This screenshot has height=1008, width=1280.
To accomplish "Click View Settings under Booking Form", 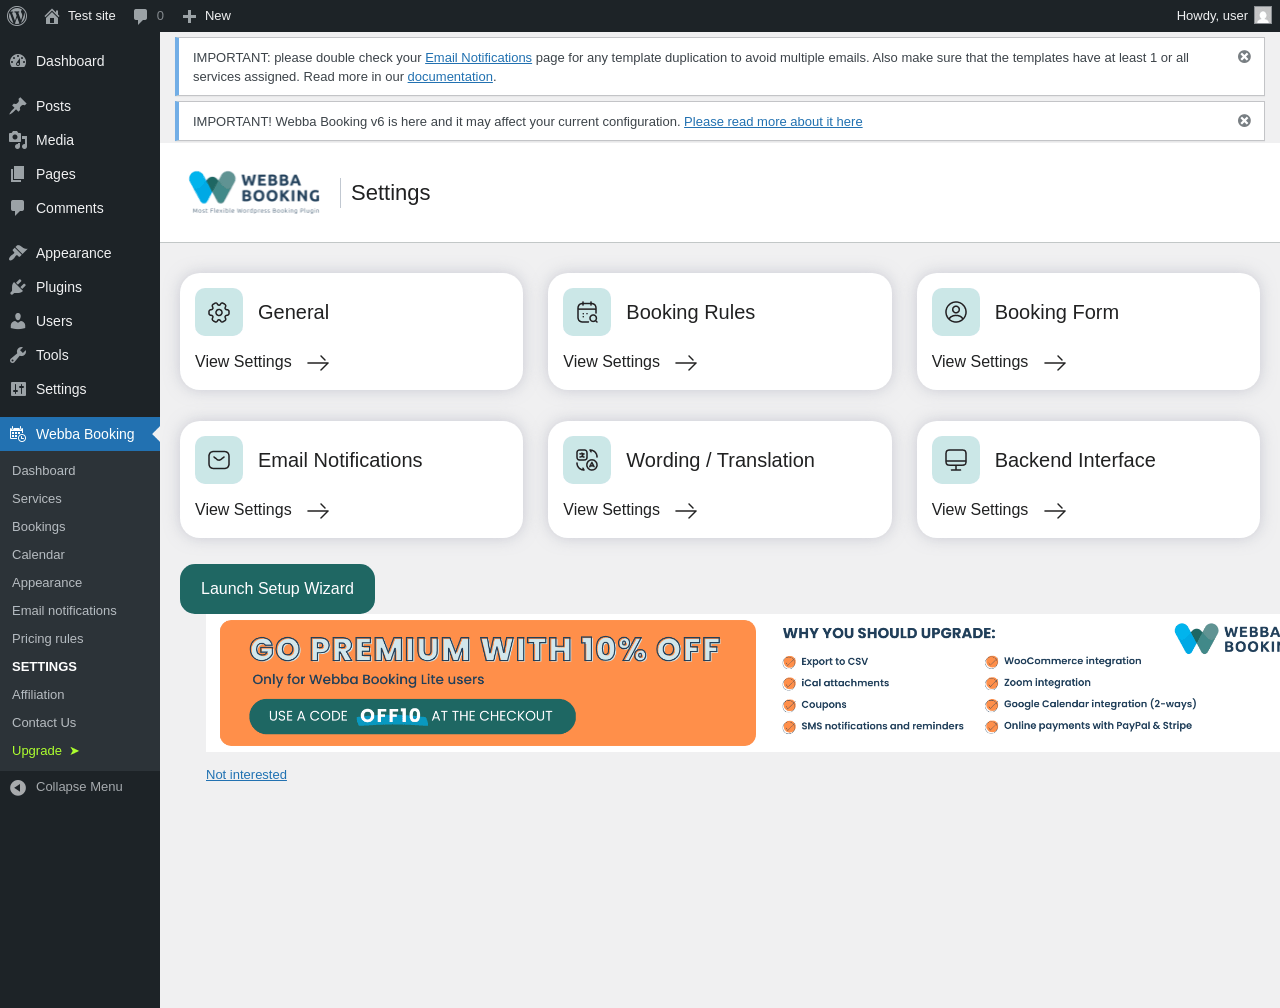I will (x=980, y=362).
